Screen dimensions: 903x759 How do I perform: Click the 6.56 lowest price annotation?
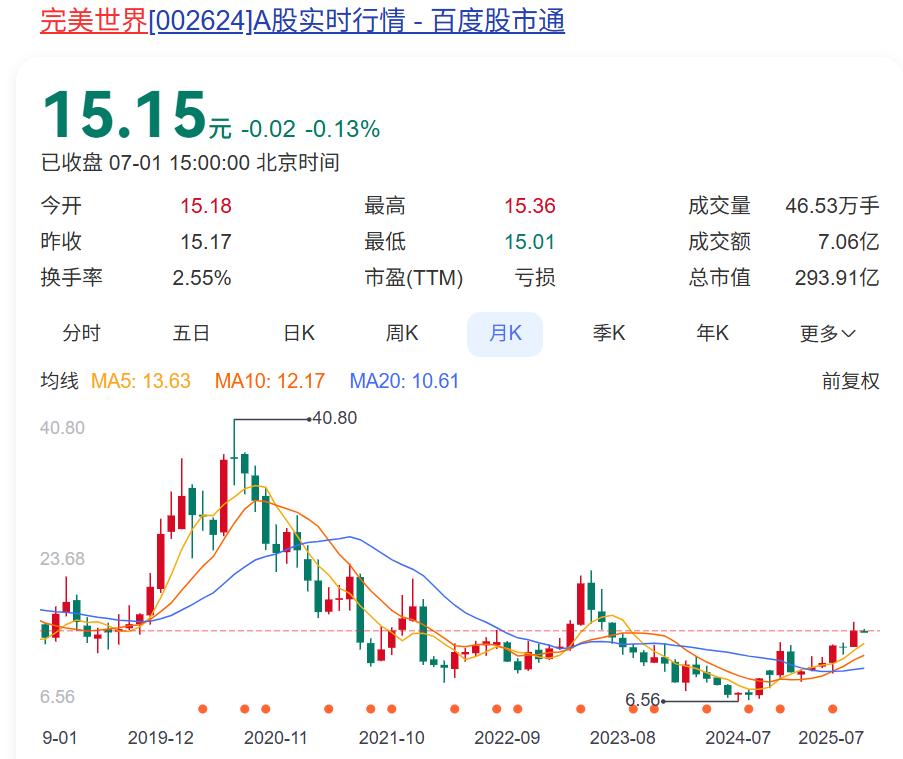point(642,700)
